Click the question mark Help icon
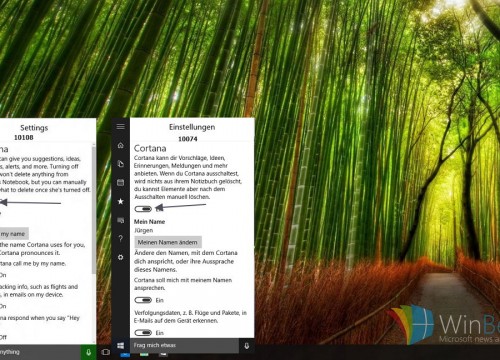Viewport: 500px width, 360px height. click(x=121, y=239)
